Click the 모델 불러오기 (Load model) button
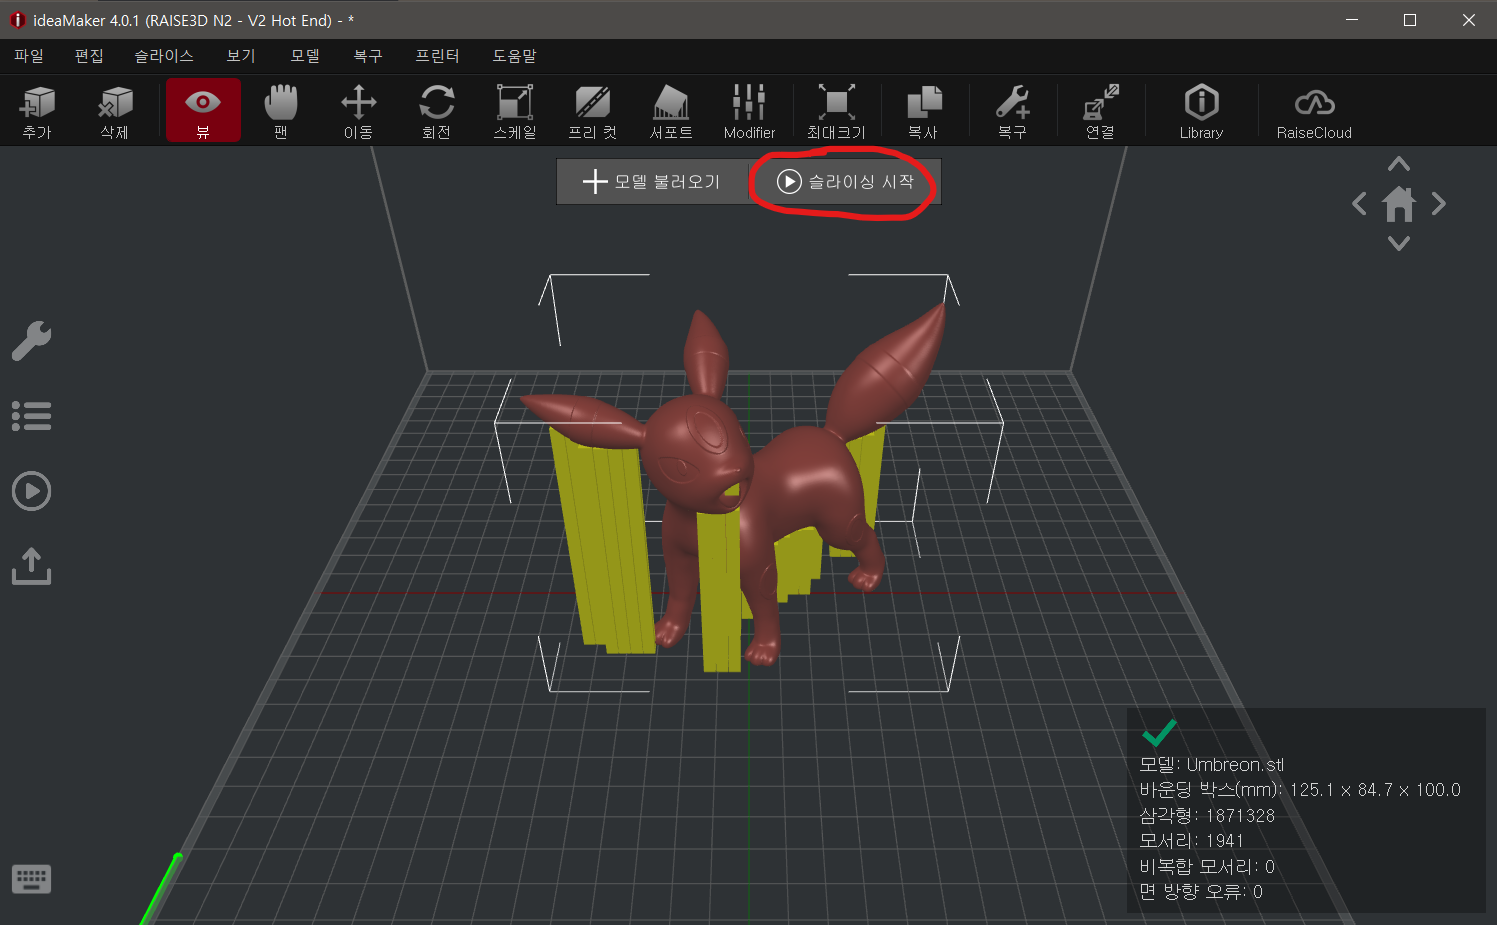Viewport: 1497px width, 925px height. tap(652, 181)
